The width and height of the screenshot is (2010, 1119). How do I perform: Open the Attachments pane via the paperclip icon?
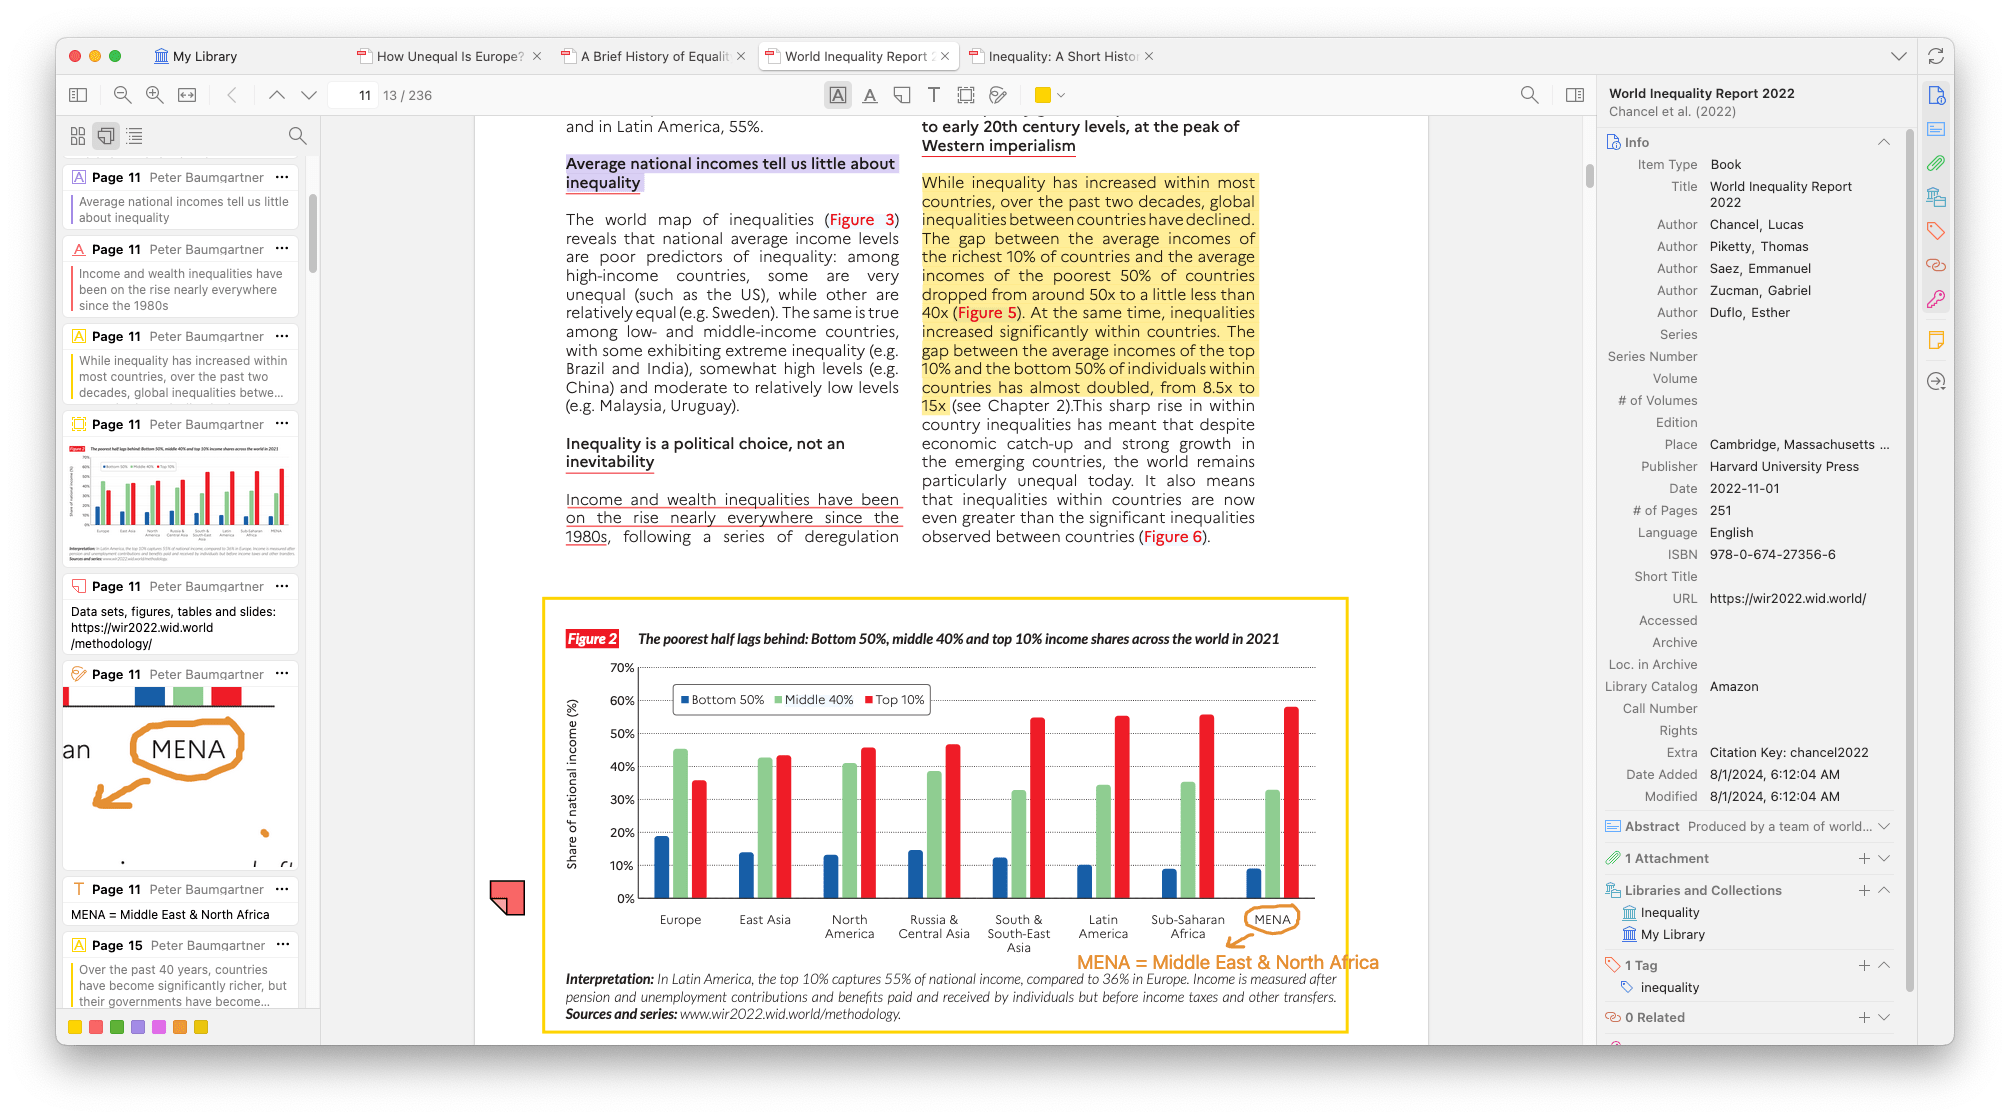(x=1937, y=163)
